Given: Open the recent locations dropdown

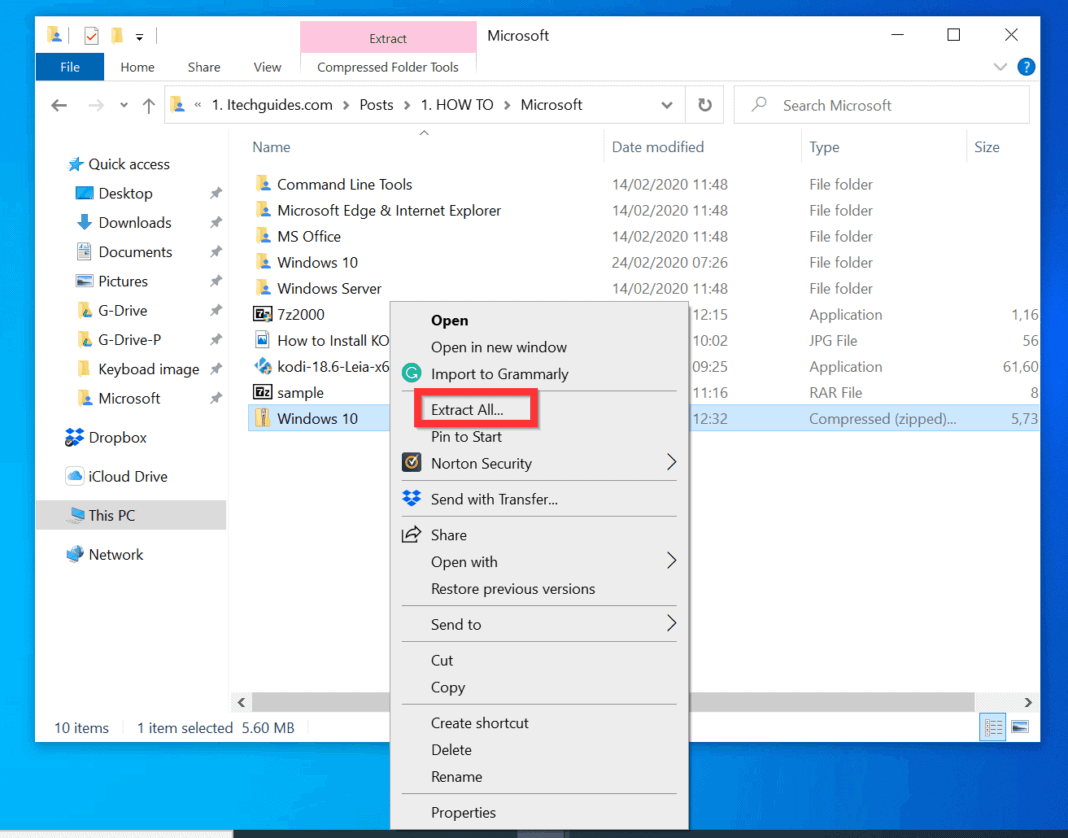Looking at the screenshot, I should click(123, 105).
